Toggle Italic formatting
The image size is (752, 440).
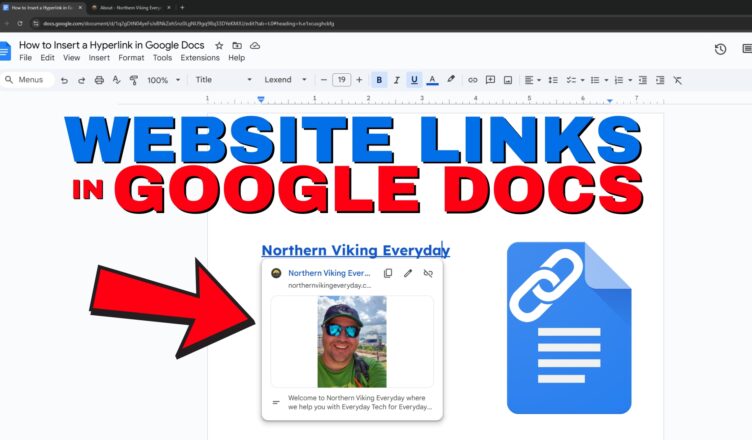point(397,80)
